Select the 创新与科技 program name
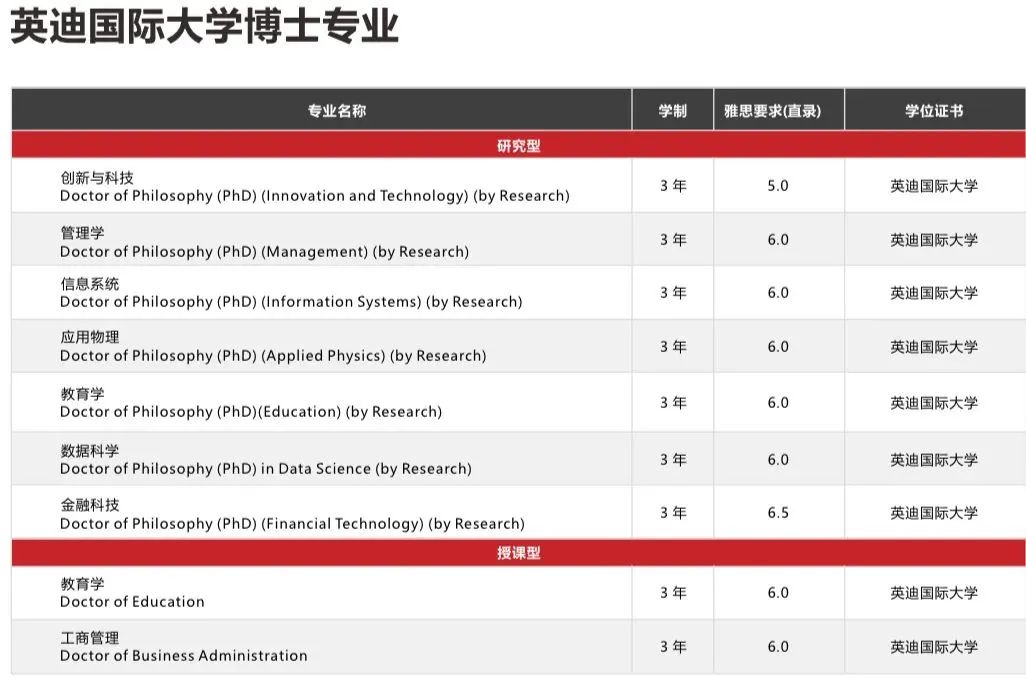 click(97, 178)
